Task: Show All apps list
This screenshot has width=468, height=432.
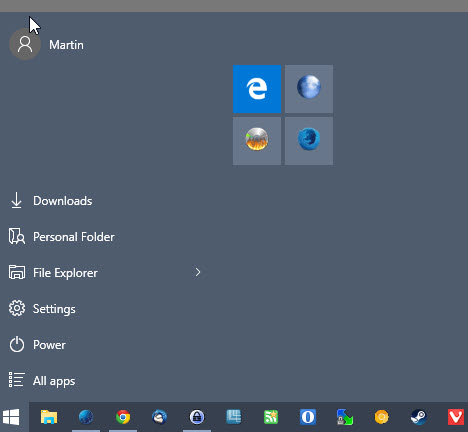Action: 54,381
